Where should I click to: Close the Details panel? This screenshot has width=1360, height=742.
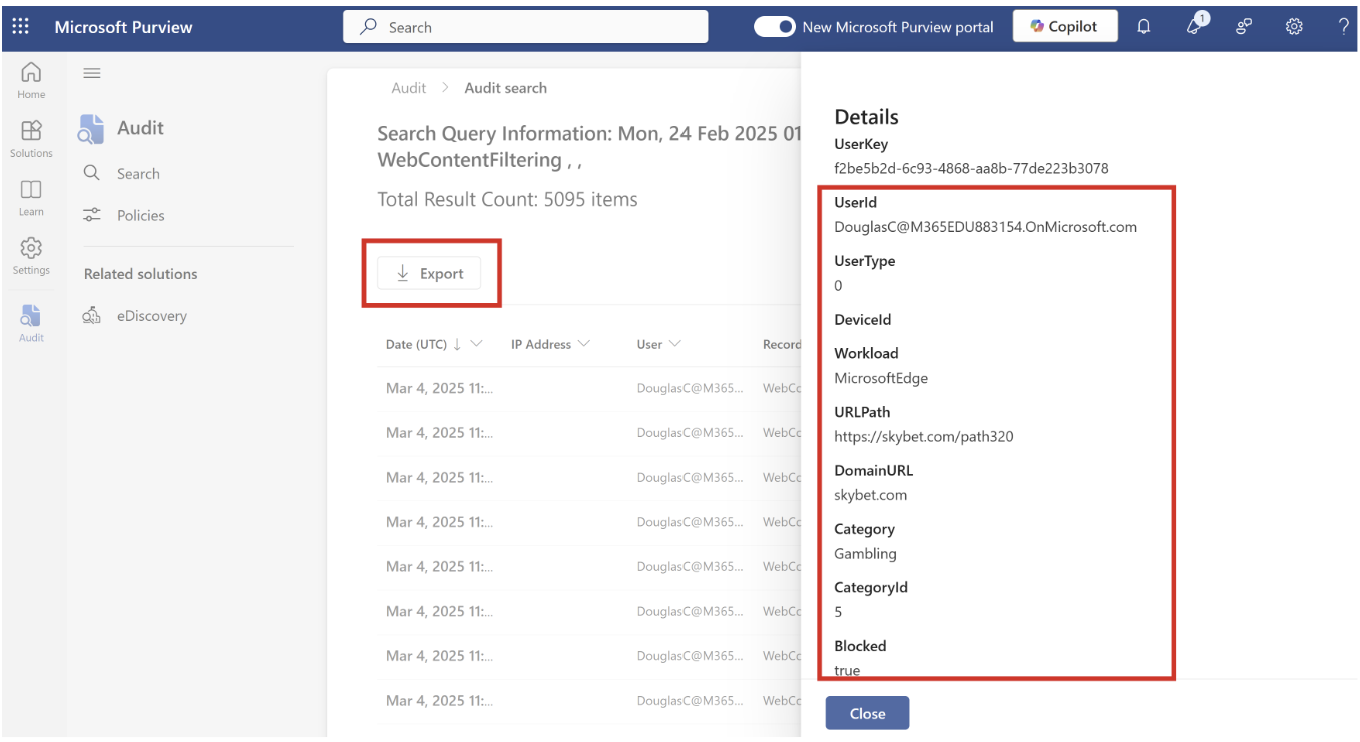866,712
